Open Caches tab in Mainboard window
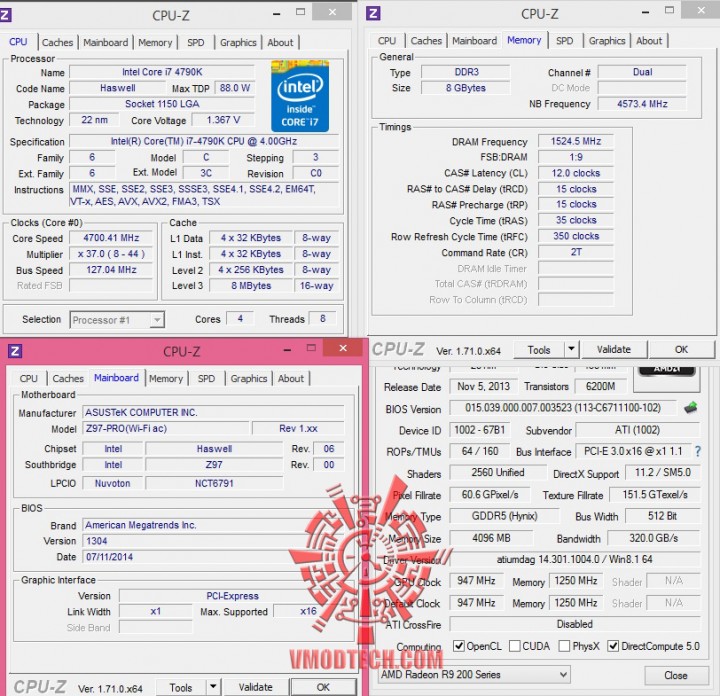This screenshot has width=720, height=696. pyautogui.click(x=68, y=378)
